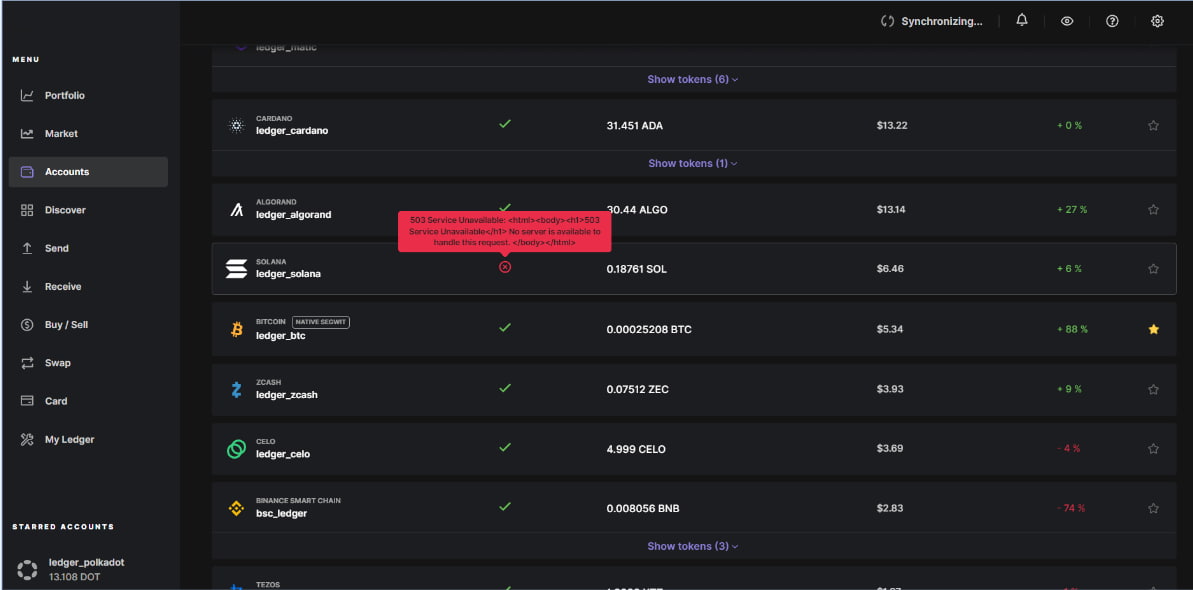Viewport: 1193px width, 590px height.
Task: Open settings gear icon
Action: pos(1157,21)
